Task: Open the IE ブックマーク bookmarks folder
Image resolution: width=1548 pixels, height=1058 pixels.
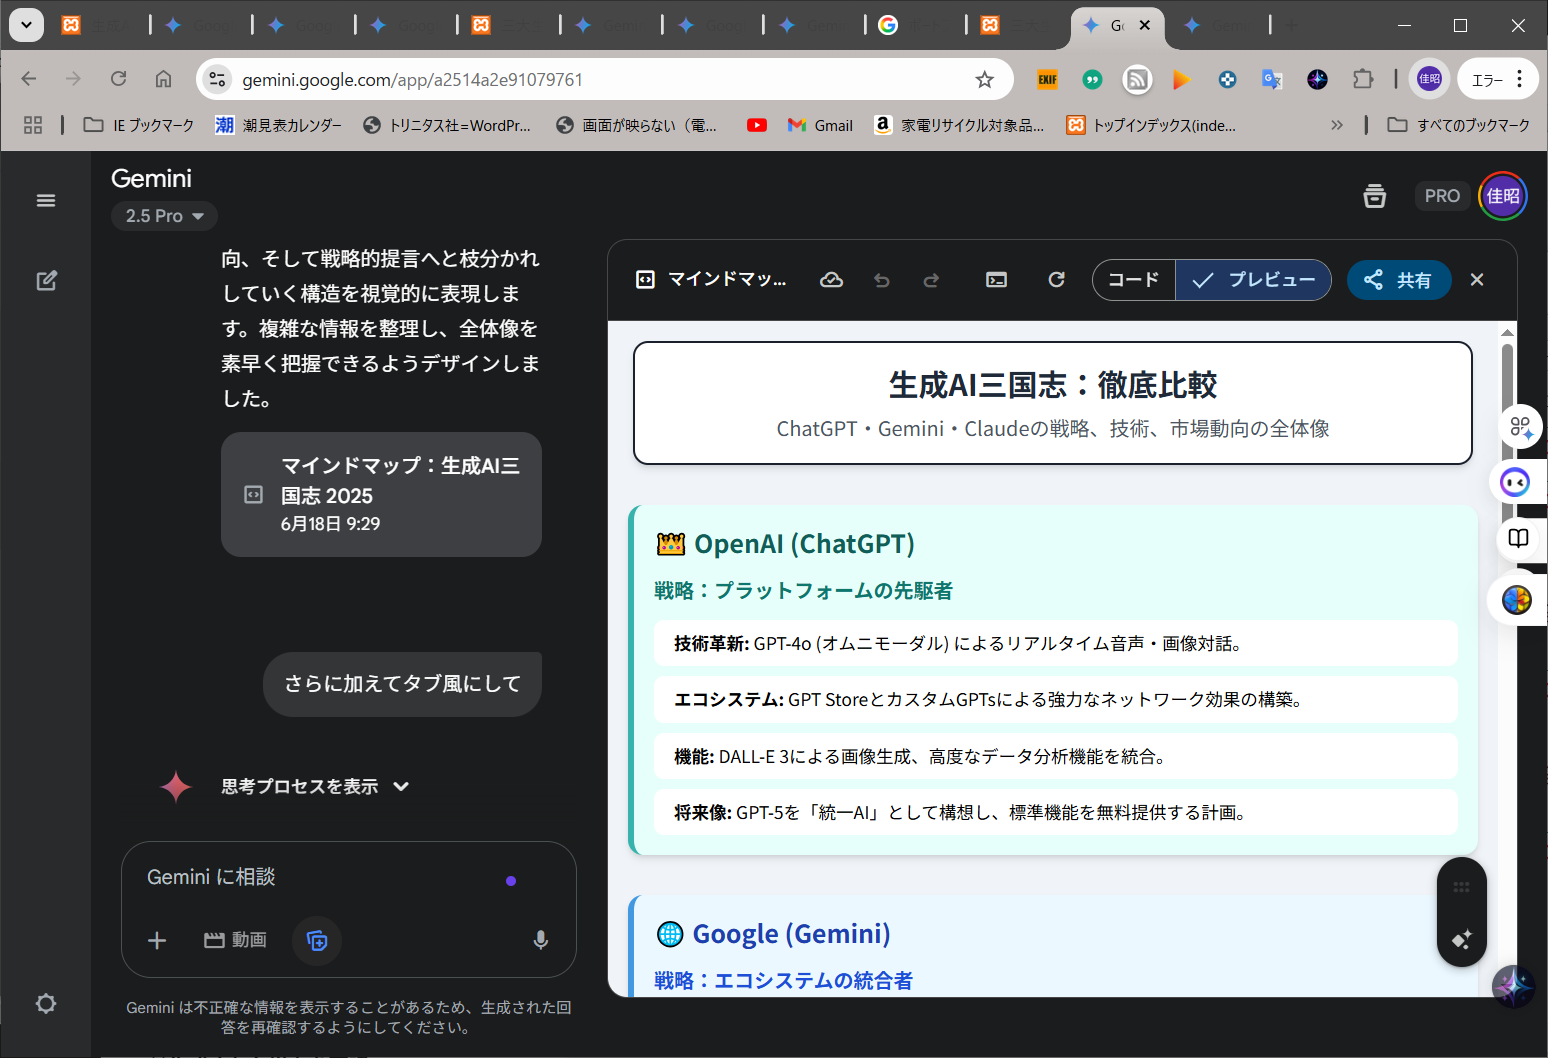Action: pos(138,125)
